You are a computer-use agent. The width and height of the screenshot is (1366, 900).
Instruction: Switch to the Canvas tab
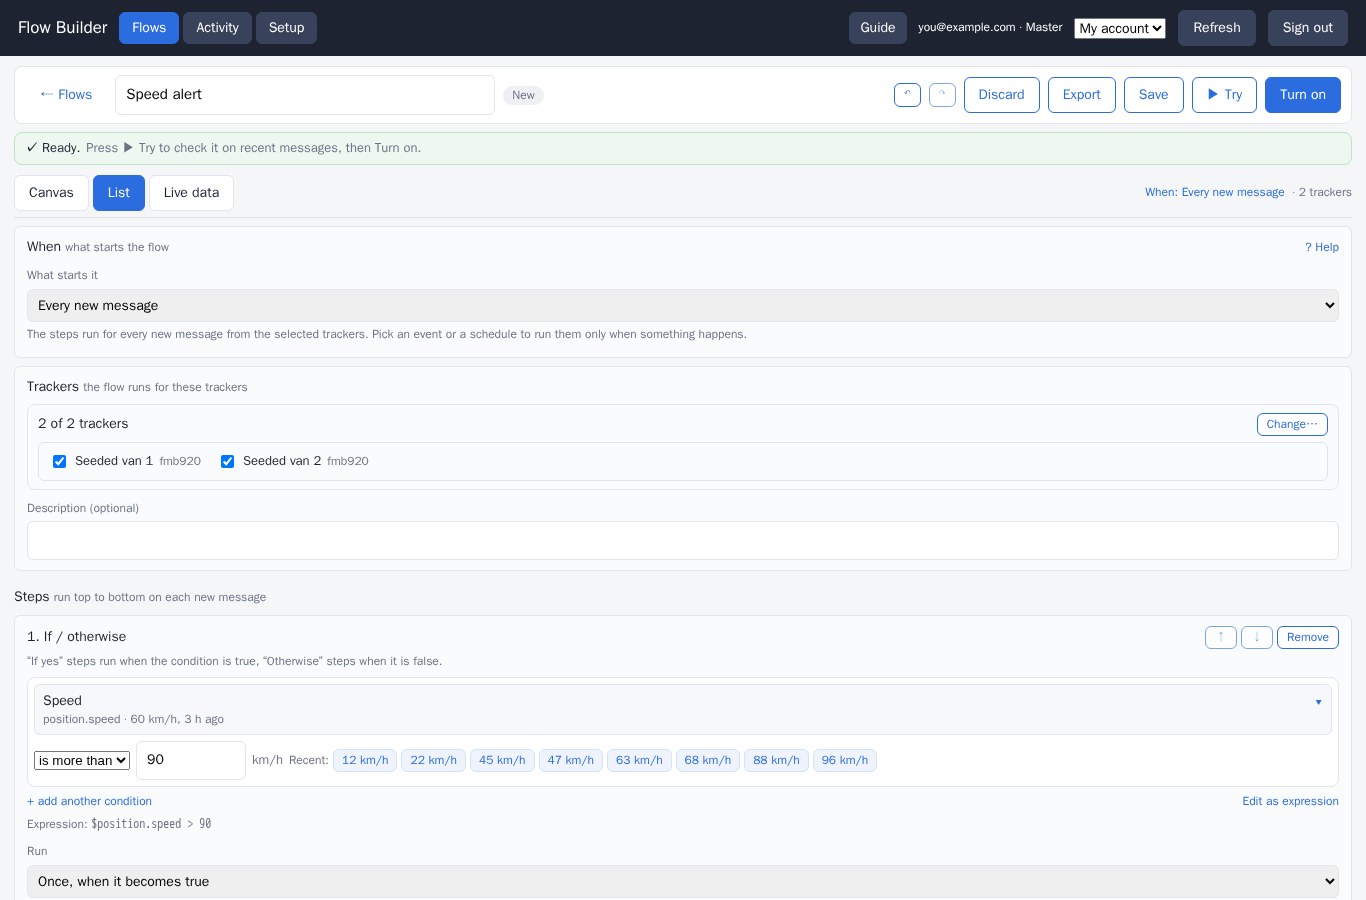click(51, 193)
